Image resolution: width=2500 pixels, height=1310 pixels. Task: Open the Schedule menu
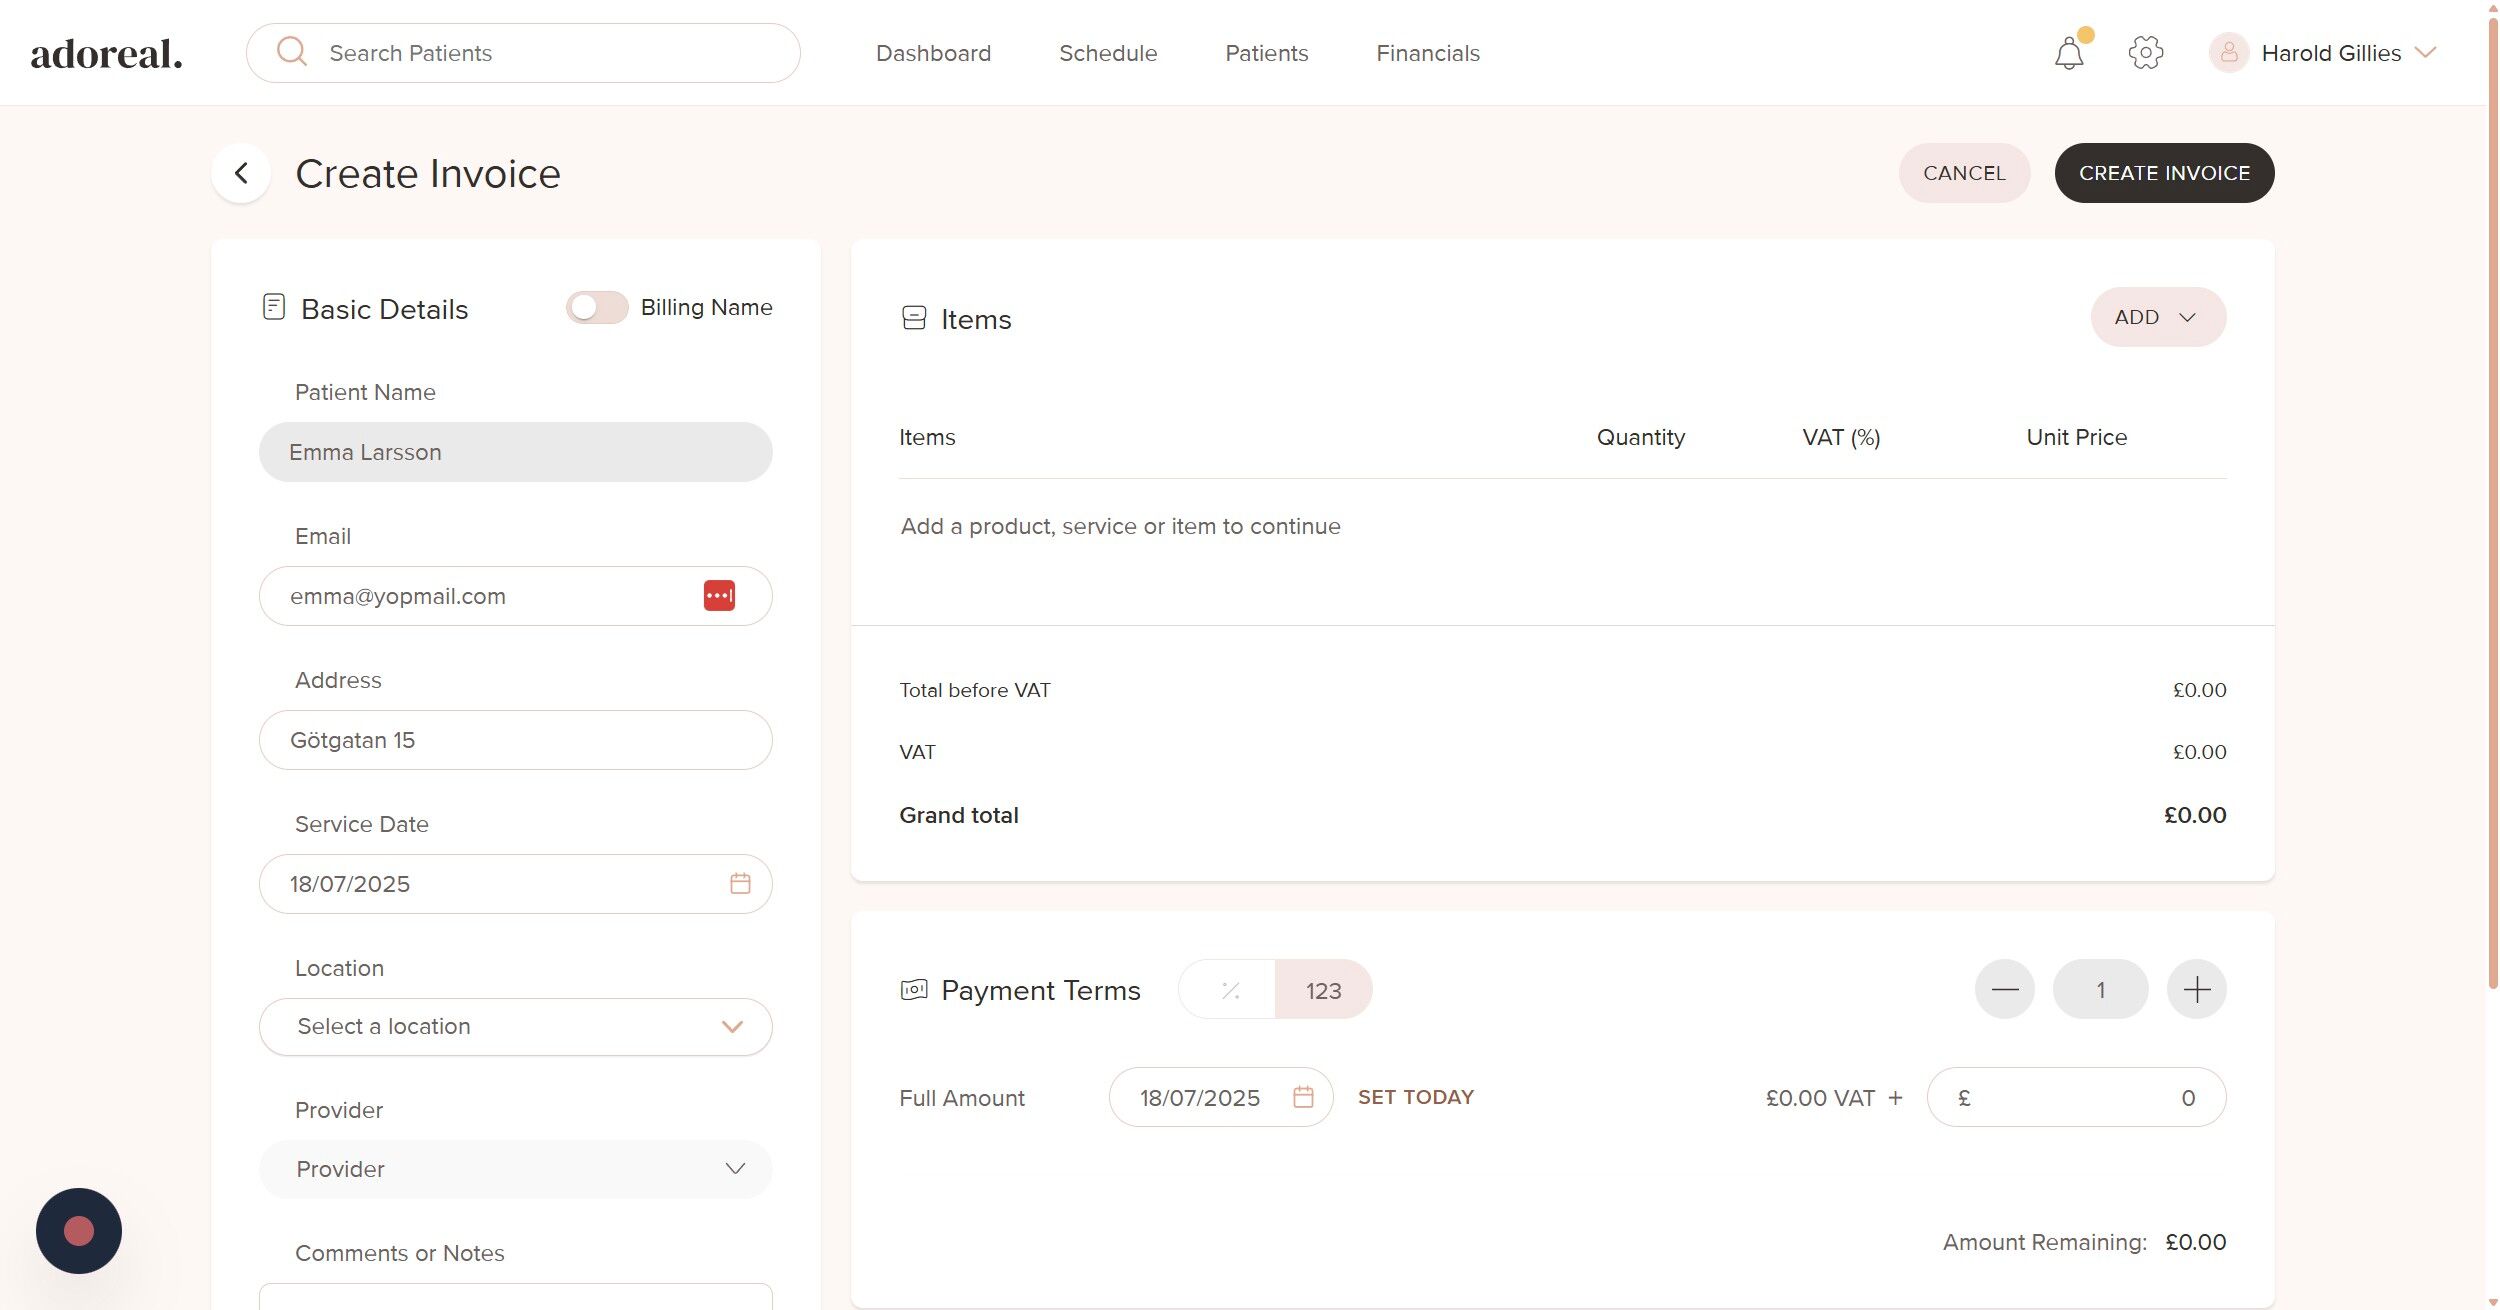pos(1107,53)
